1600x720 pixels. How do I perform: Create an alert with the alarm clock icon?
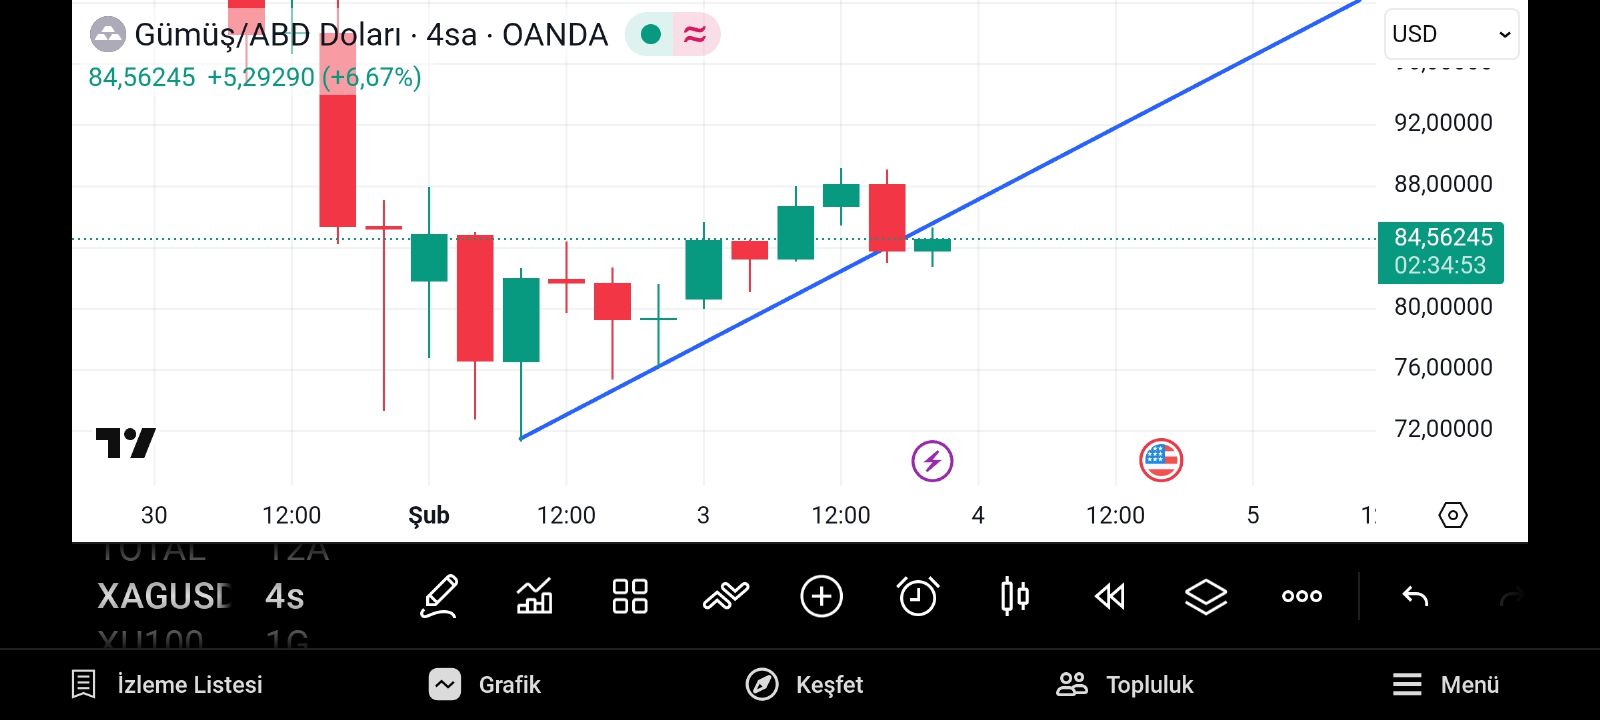point(918,597)
